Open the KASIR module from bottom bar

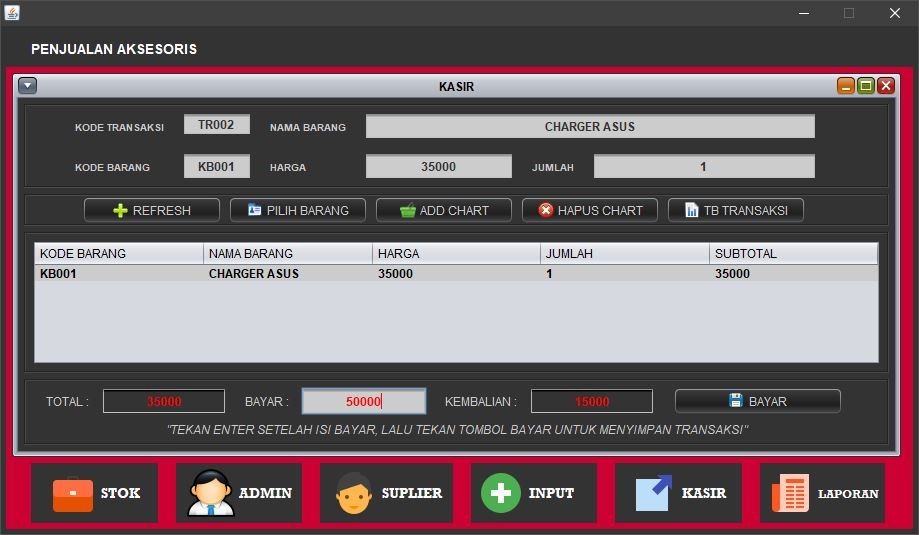[x=678, y=493]
